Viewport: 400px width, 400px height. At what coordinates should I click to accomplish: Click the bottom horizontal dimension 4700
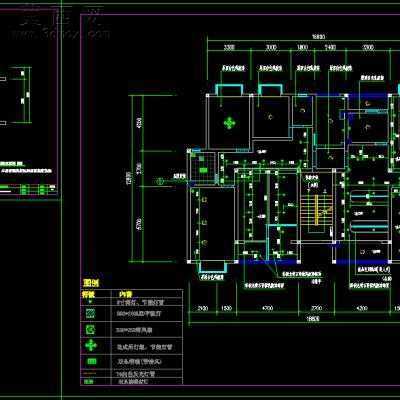[267, 308]
